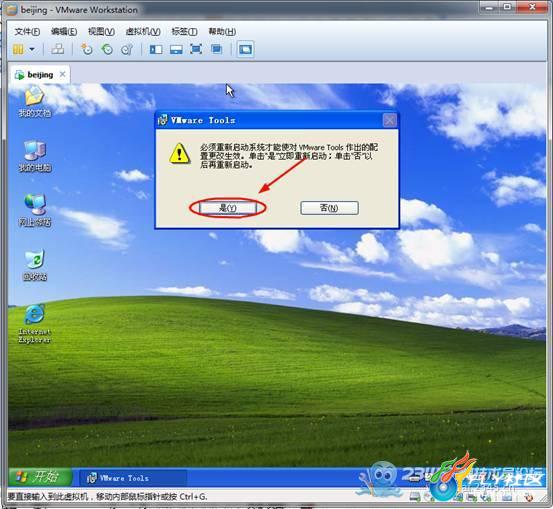The width and height of the screenshot is (553, 509).
Task: Expand the power options dropdown arrow
Action: click(32, 49)
